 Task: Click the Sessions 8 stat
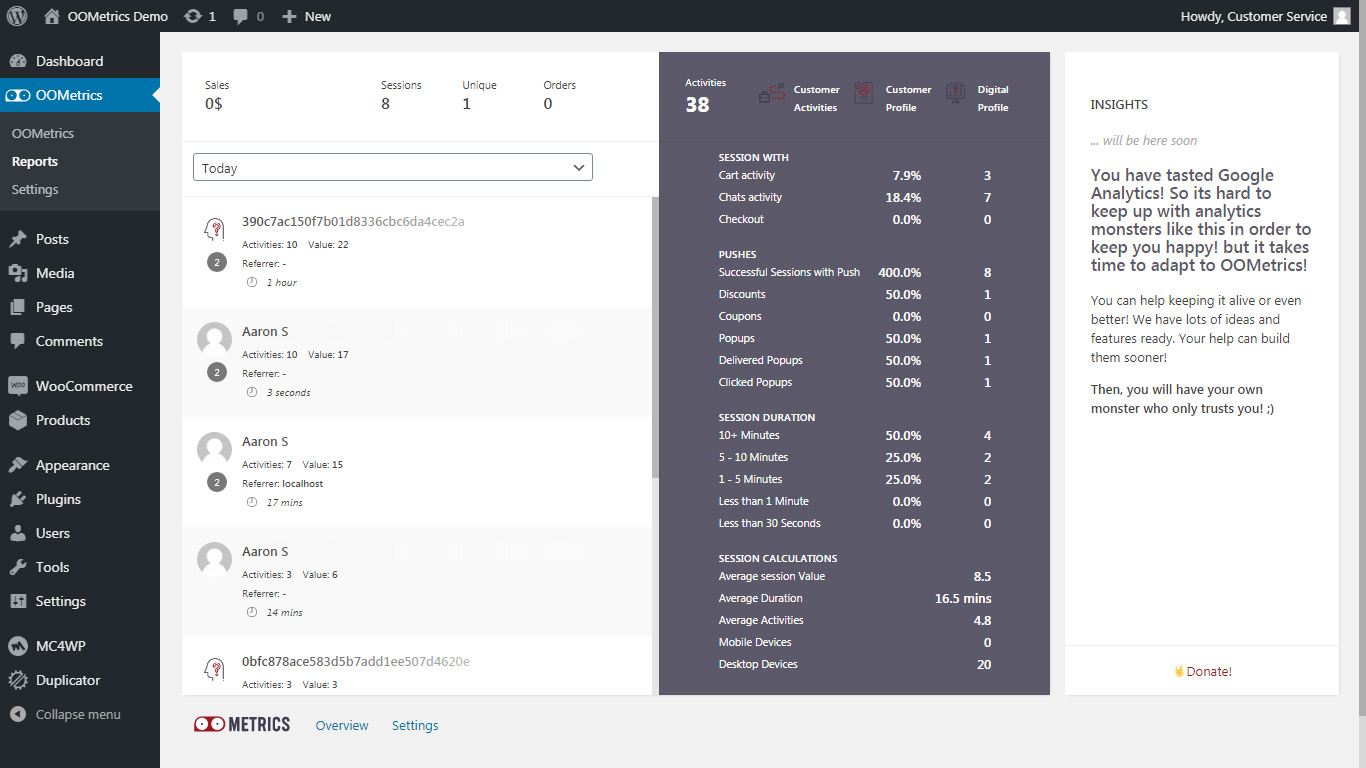pos(401,95)
